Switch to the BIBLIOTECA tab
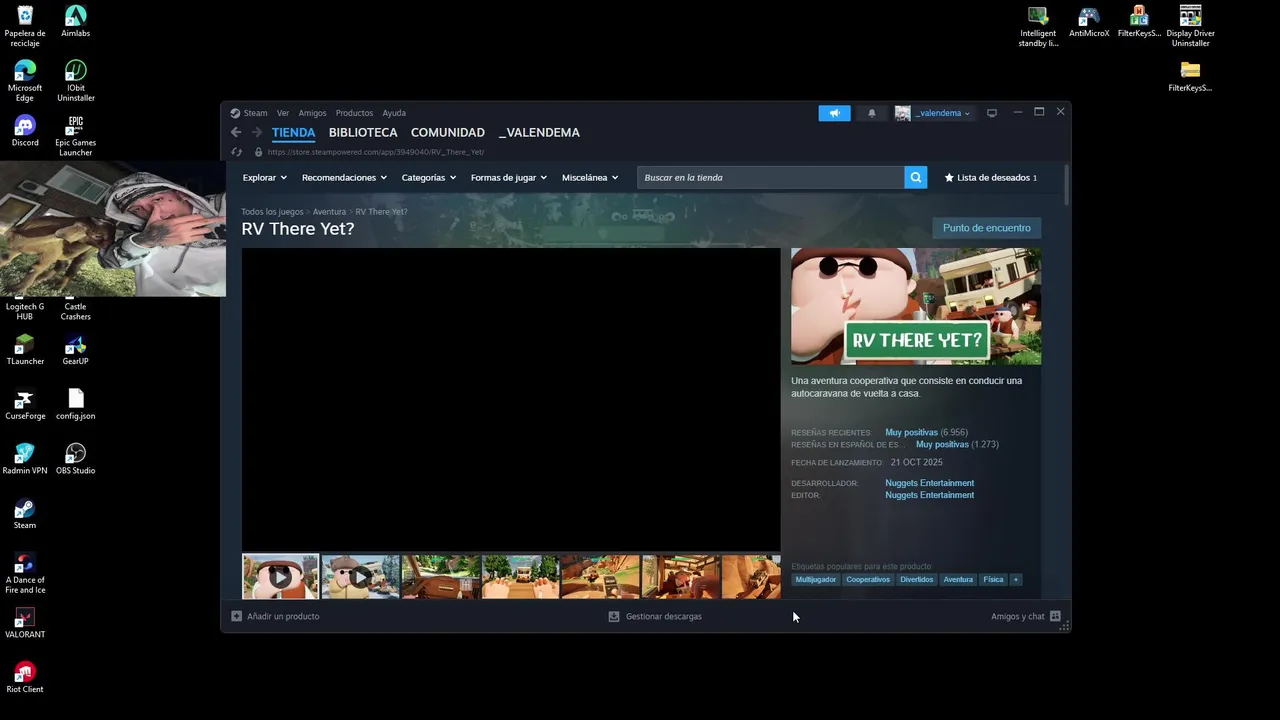The width and height of the screenshot is (1280, 720). pyautogui.click(x=363, y=132)
